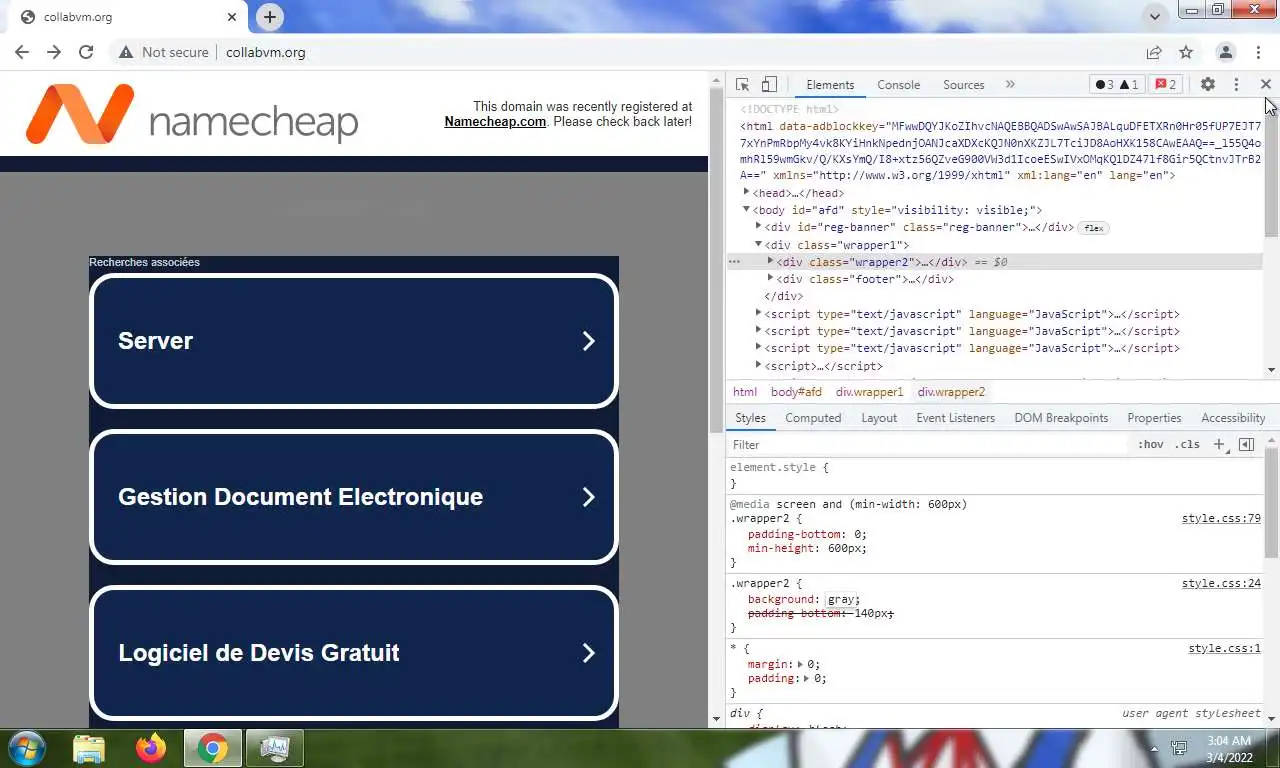This screenshot has width=1280, height=768.
Task: Click the errors and warnings counter
Action: coord(1116,85)
